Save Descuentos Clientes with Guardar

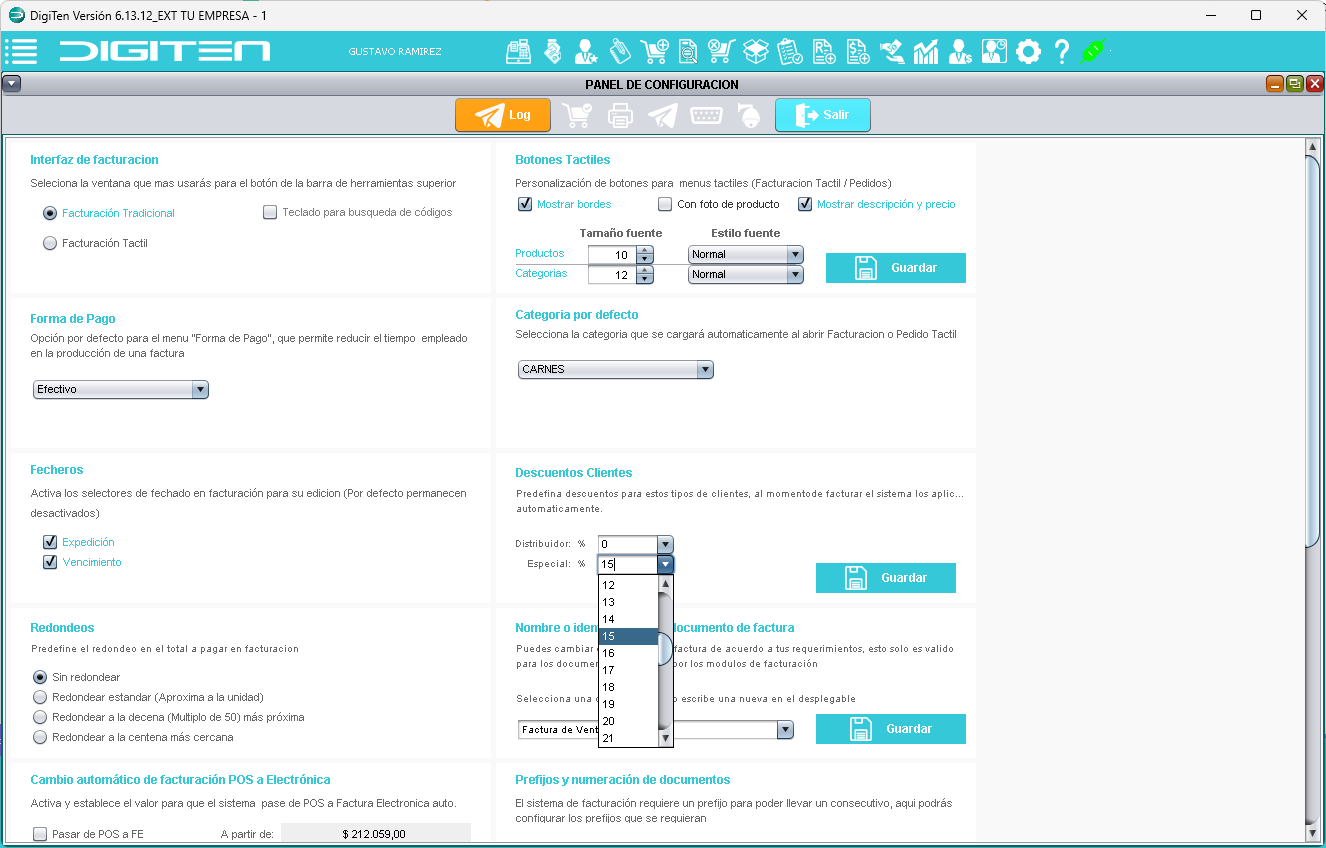(x=886, y=578)
